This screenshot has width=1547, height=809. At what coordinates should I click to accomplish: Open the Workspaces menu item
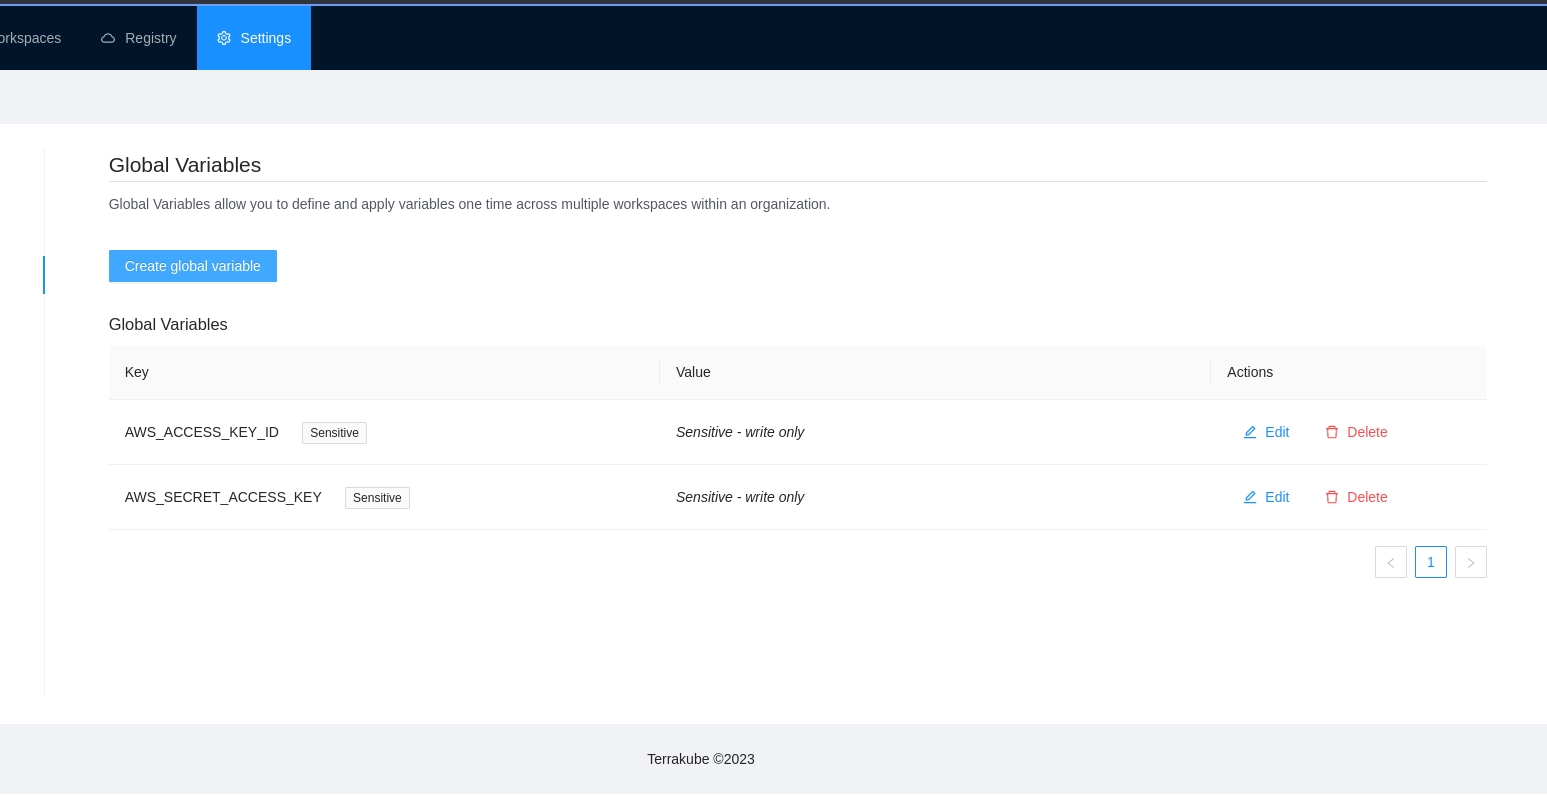(x=30, y=38)
